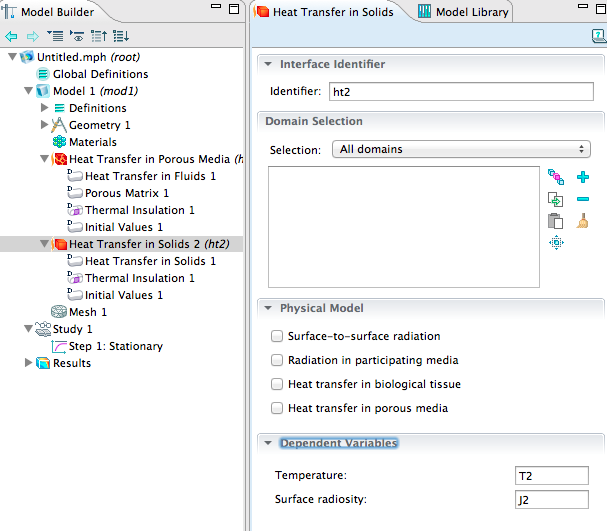Click the Clear Selection broom icon

583,221
